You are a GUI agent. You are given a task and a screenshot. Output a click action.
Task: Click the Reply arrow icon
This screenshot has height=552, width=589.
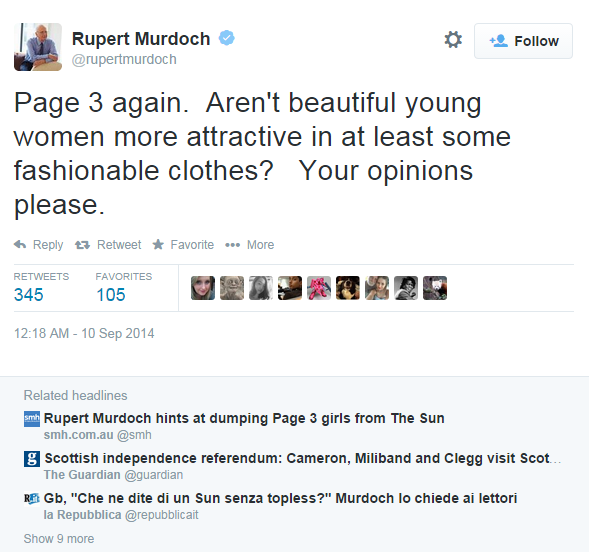coord(20,244)
